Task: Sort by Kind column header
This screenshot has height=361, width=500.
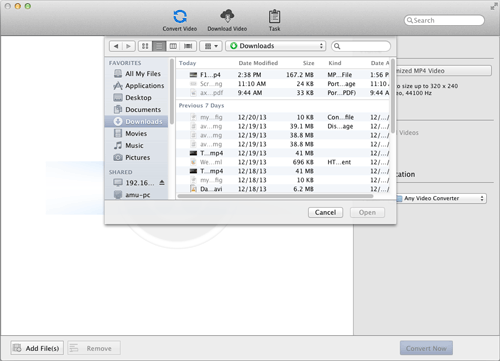Action: (335, 63)
